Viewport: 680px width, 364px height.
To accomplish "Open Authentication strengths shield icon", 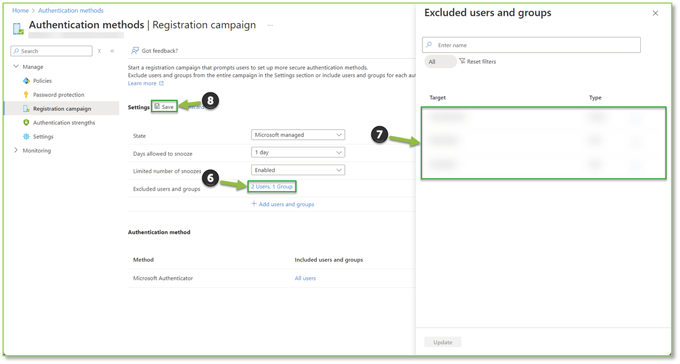I will pyautogui.click(x=26, y=123).
